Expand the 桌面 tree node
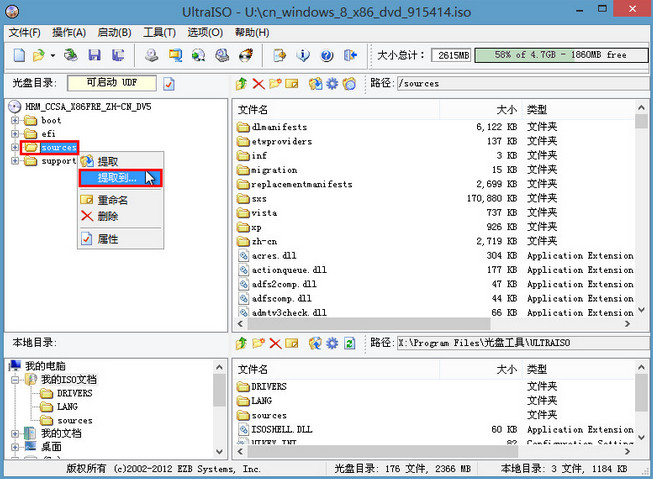This screenshot has width=653, height=479. (15, 447)
